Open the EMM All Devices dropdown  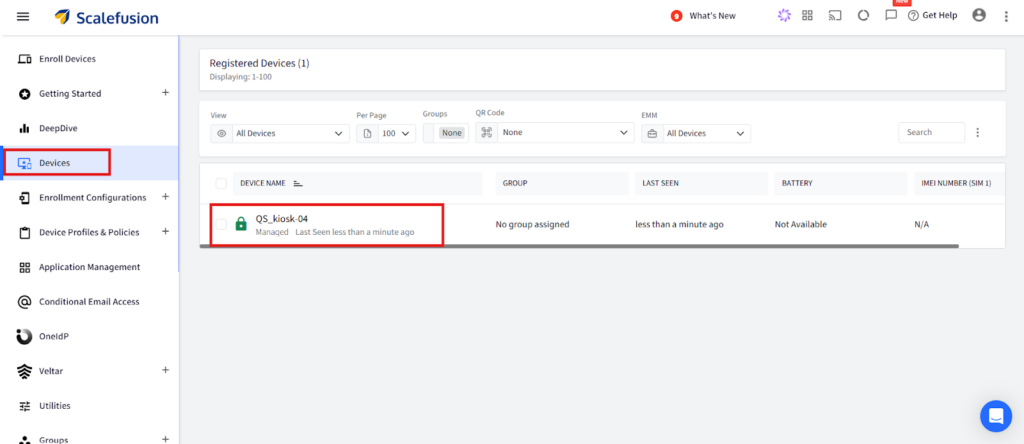click(706, 133)
